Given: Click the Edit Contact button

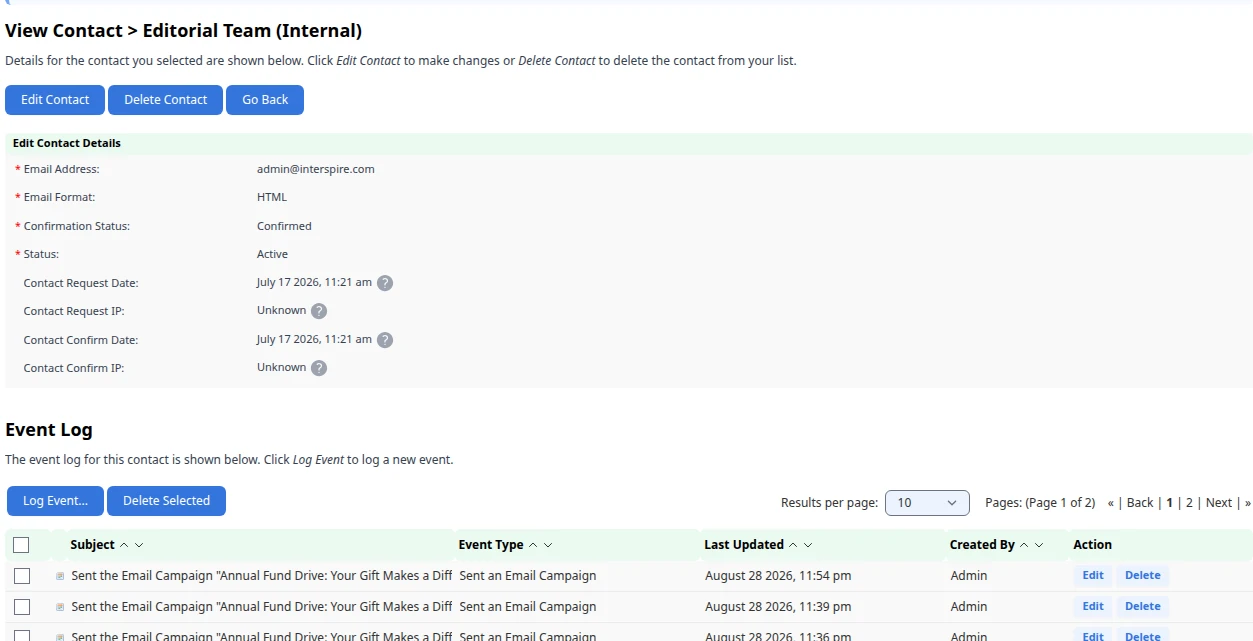Looking at the screenshot, I should [55, 100].
